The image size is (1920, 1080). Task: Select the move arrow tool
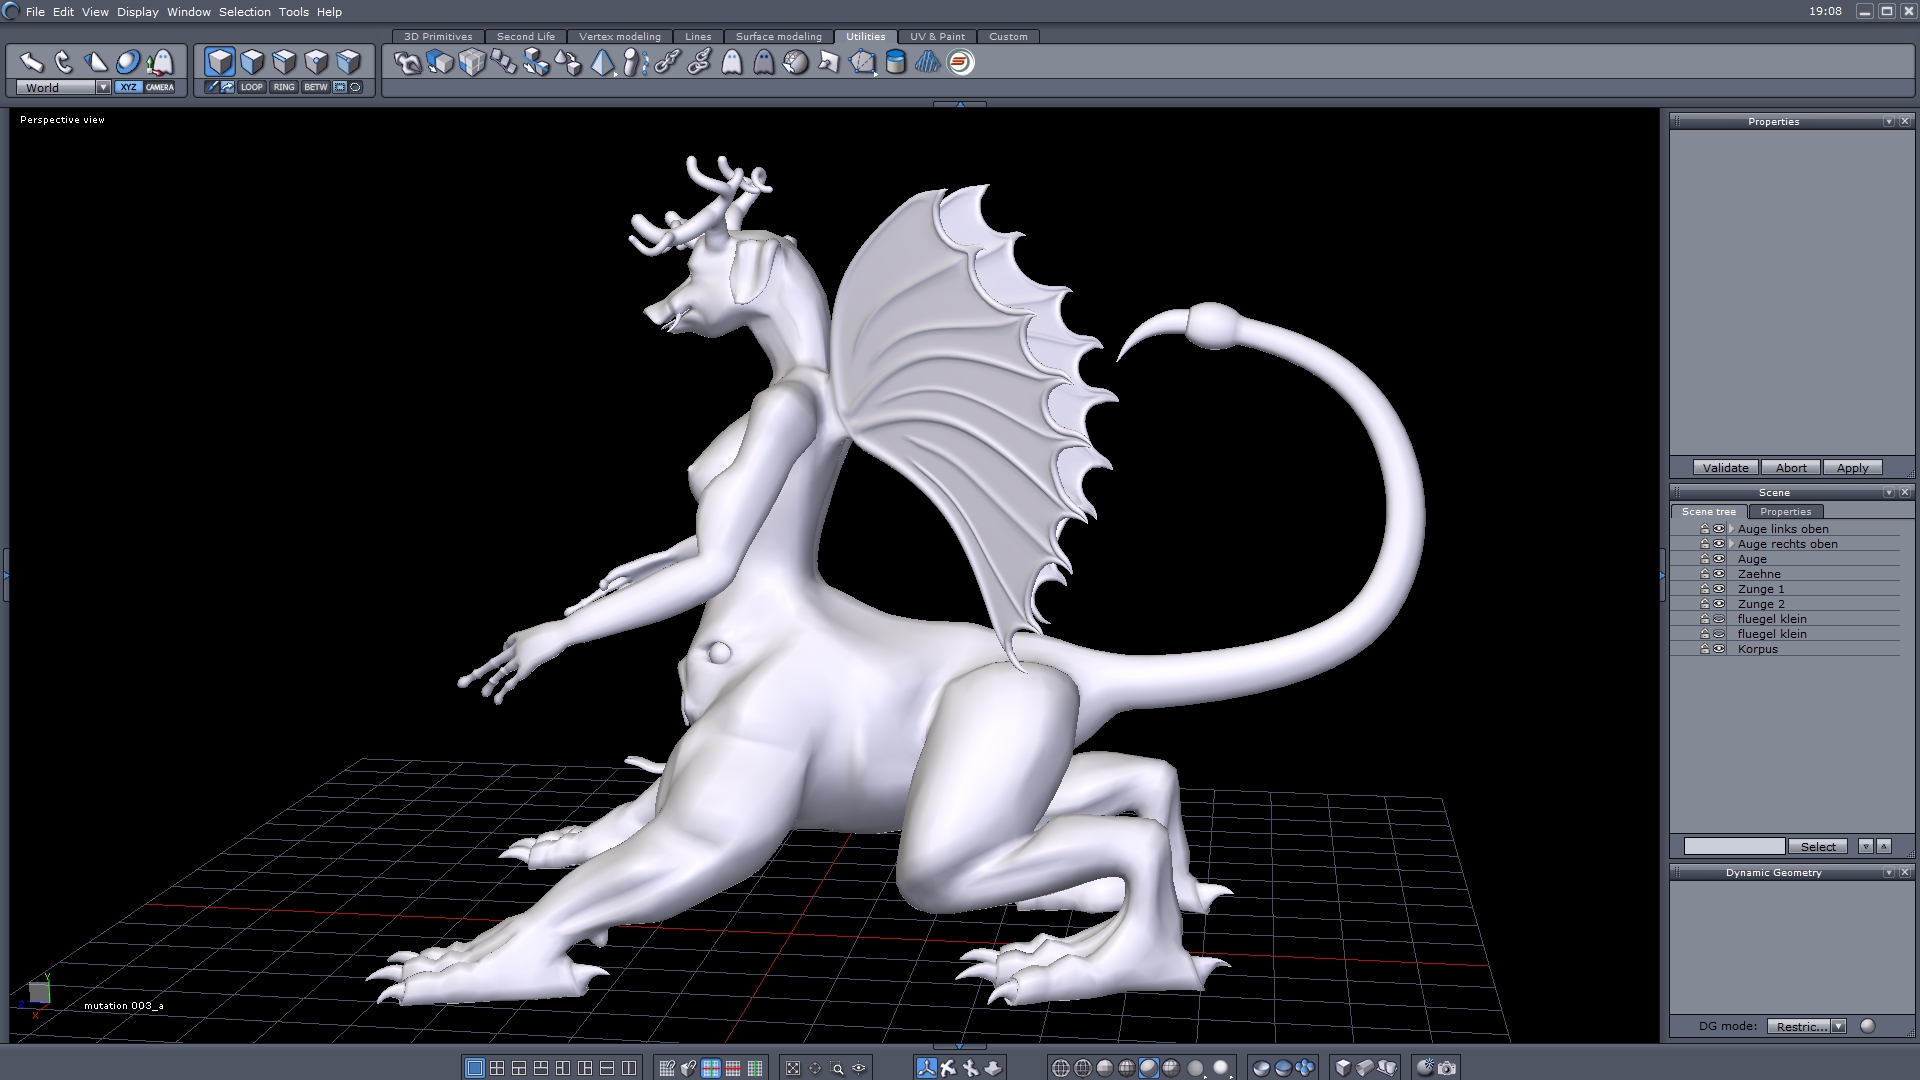31,62
